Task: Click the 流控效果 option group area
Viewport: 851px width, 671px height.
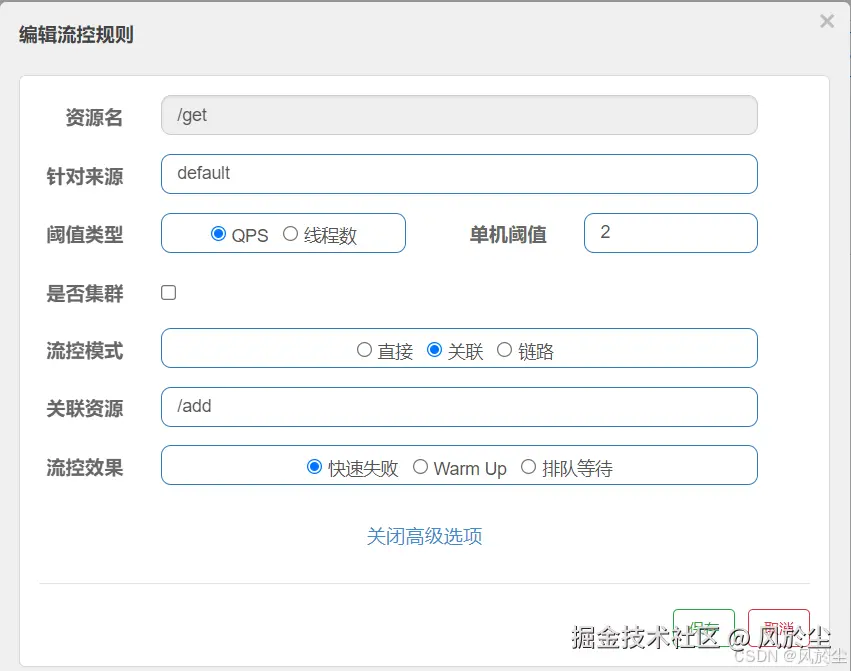Action: tap(459, 466)
